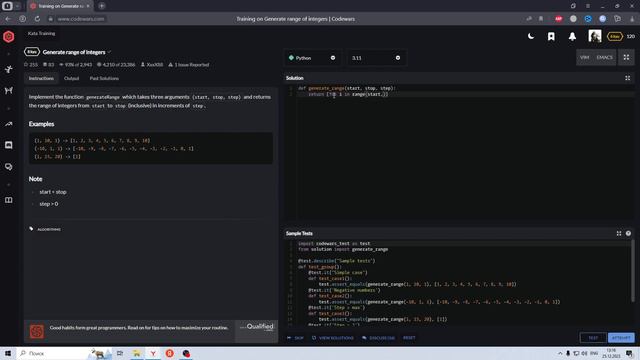The width and height of the screenshot is (640, 360).
Task: Click VIEW SOLUTIONS link
Action: pos(333,338)
